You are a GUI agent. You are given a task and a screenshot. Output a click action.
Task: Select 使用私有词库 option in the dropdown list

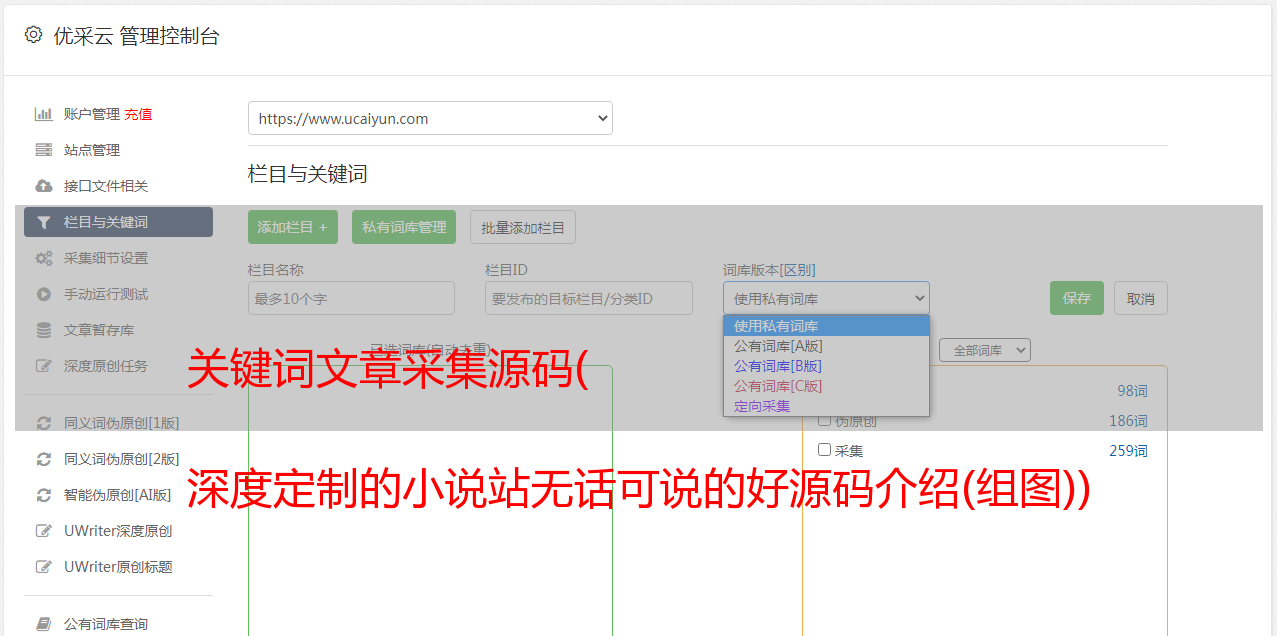point(826,326)
